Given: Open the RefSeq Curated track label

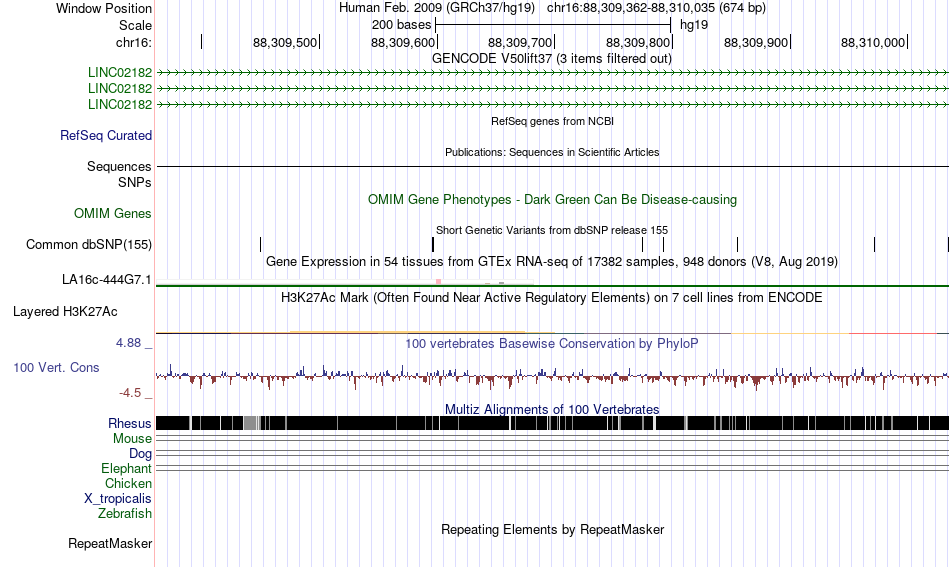Looking at the screenshot, I should pos(105,136).
